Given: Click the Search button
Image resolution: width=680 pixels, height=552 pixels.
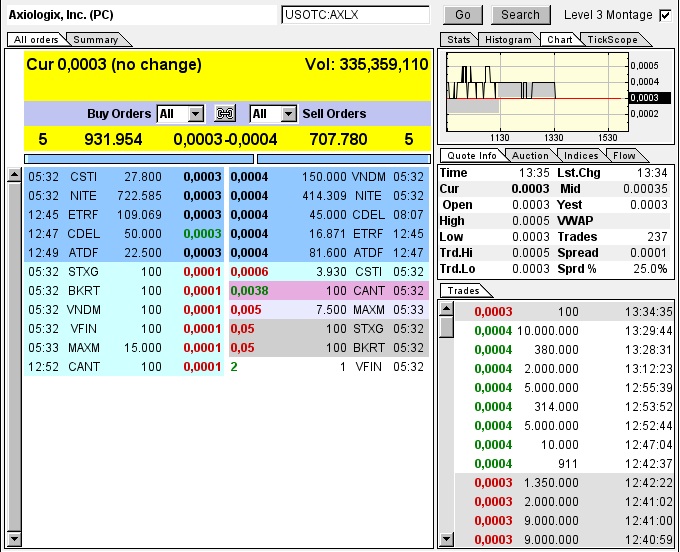Looking at the screenshot, I should click(520, 15).
